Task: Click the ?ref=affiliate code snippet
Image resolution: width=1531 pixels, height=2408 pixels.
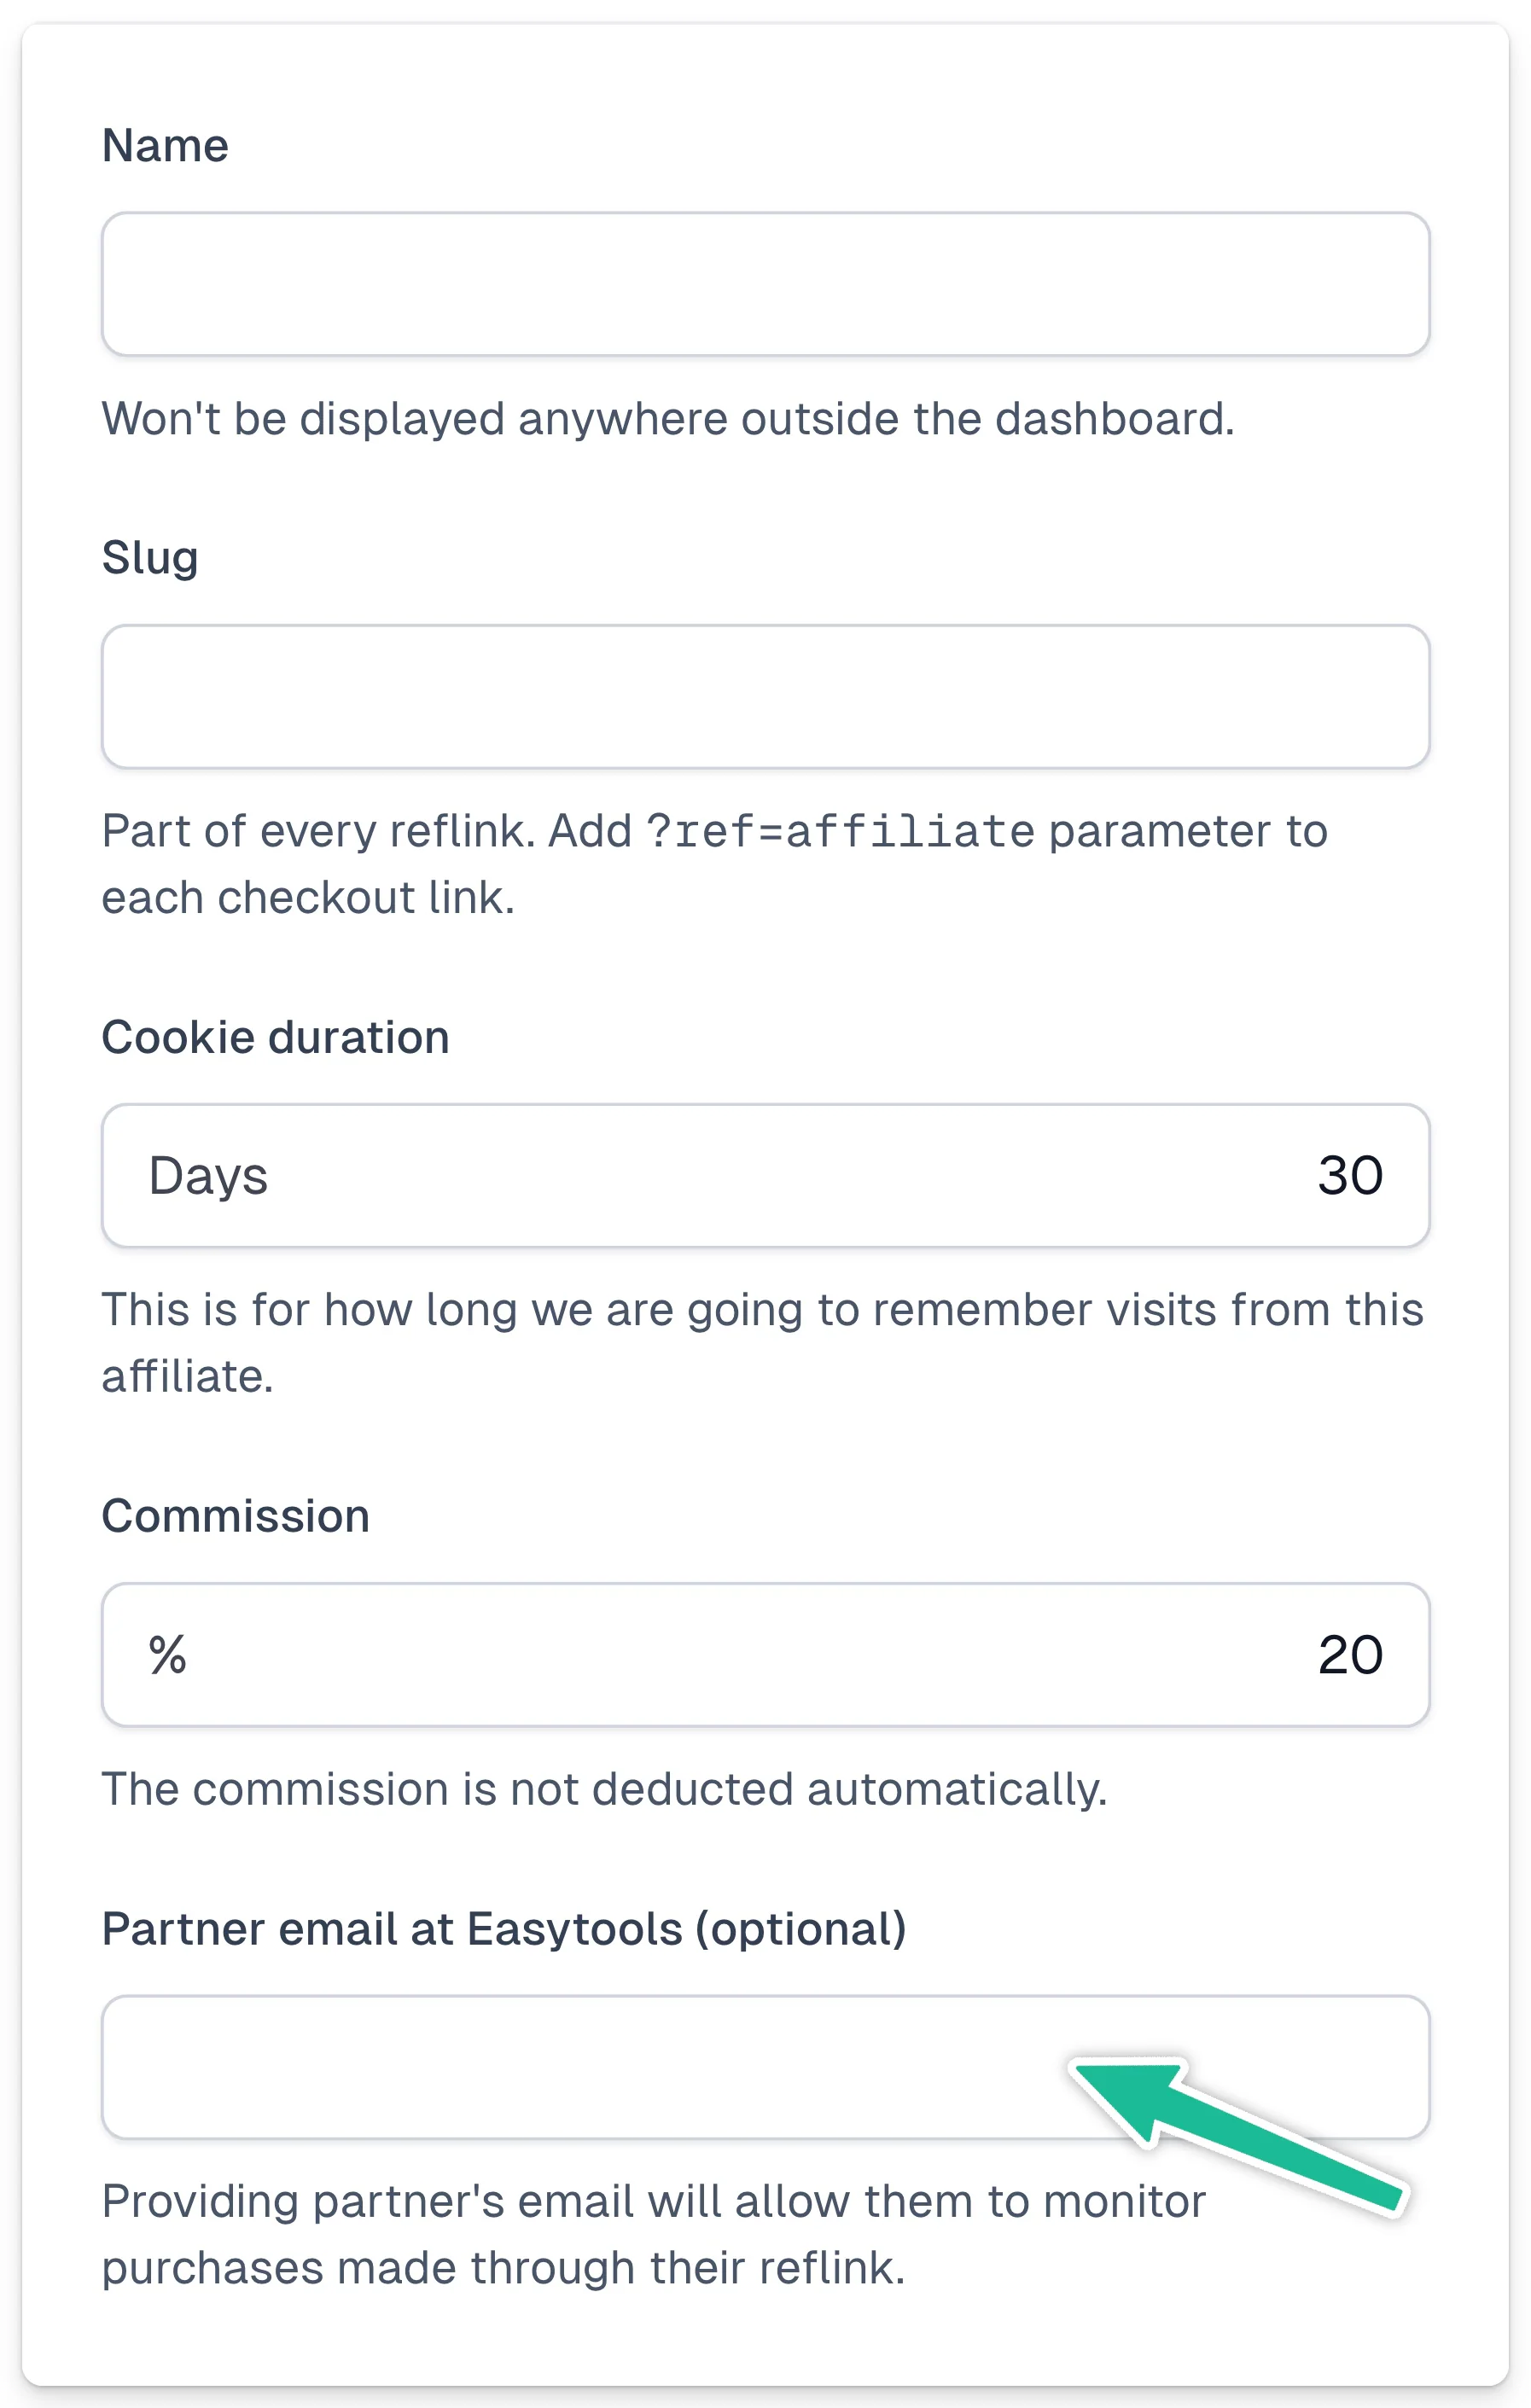Action: [x=840, y=832]
